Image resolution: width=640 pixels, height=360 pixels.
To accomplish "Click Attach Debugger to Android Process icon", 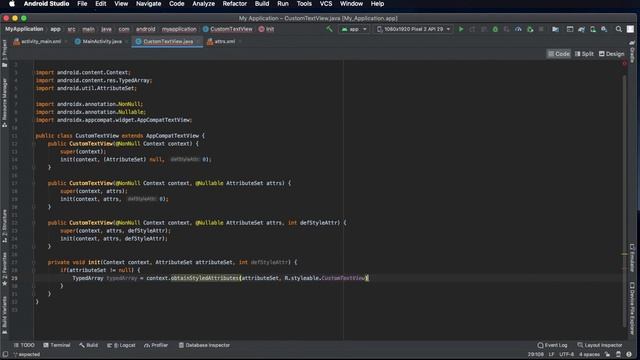I will (530, 29).
